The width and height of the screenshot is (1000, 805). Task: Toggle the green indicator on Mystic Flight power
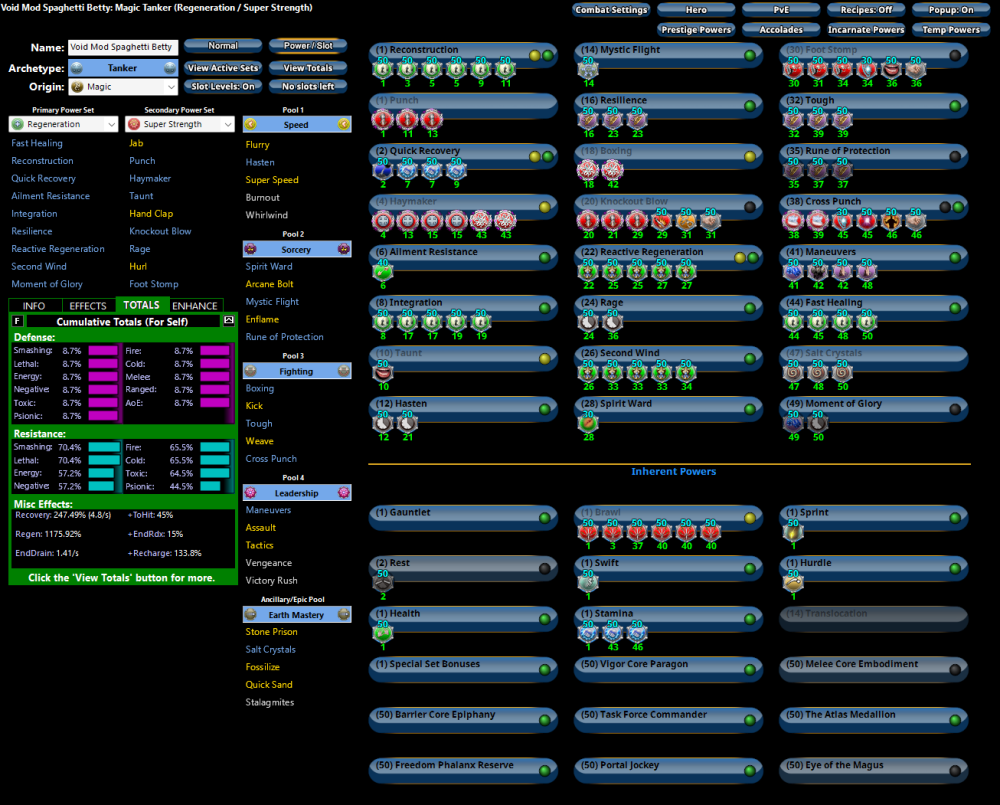point(750,53)
